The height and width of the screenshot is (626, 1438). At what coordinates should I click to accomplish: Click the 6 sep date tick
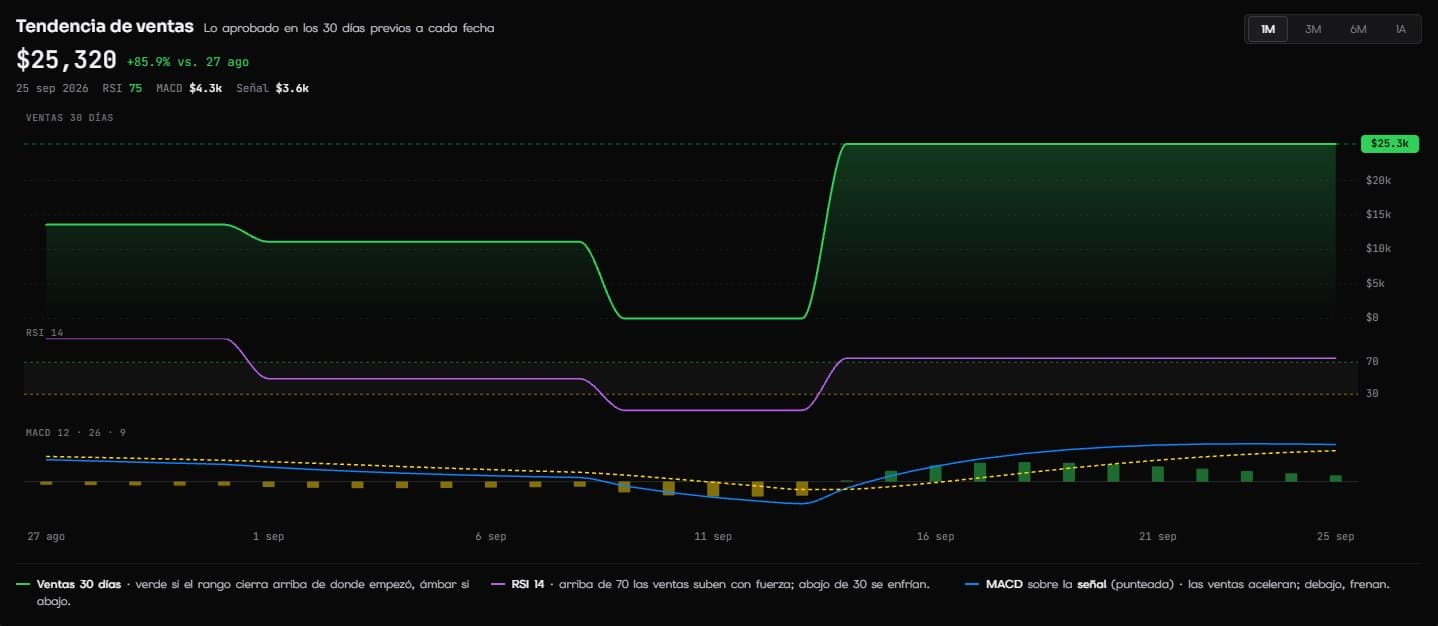[x=491, y=537]
